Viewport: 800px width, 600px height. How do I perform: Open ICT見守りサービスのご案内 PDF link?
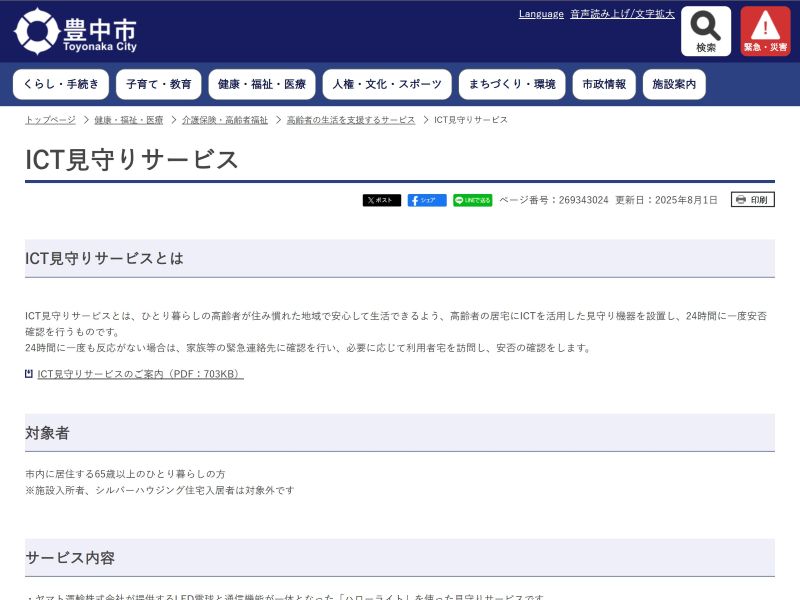point(139,374)
